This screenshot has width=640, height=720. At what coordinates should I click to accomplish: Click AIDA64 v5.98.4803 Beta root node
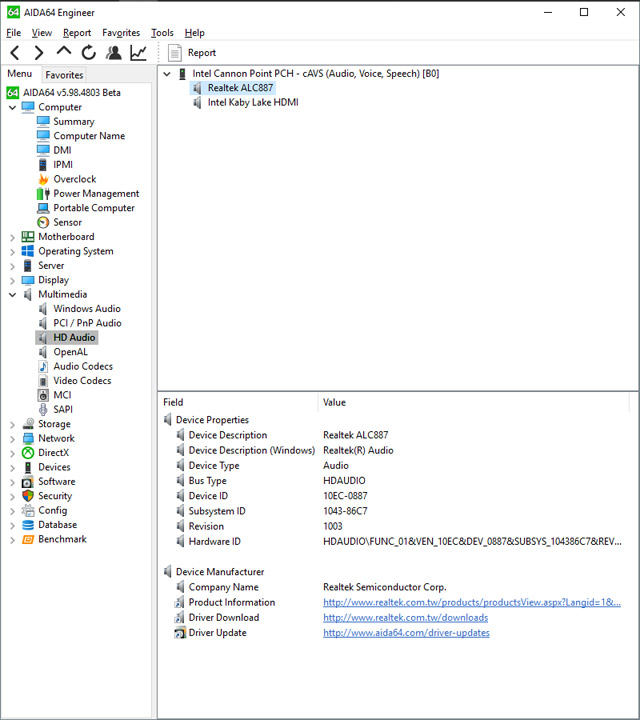click(x=72, y=93)
